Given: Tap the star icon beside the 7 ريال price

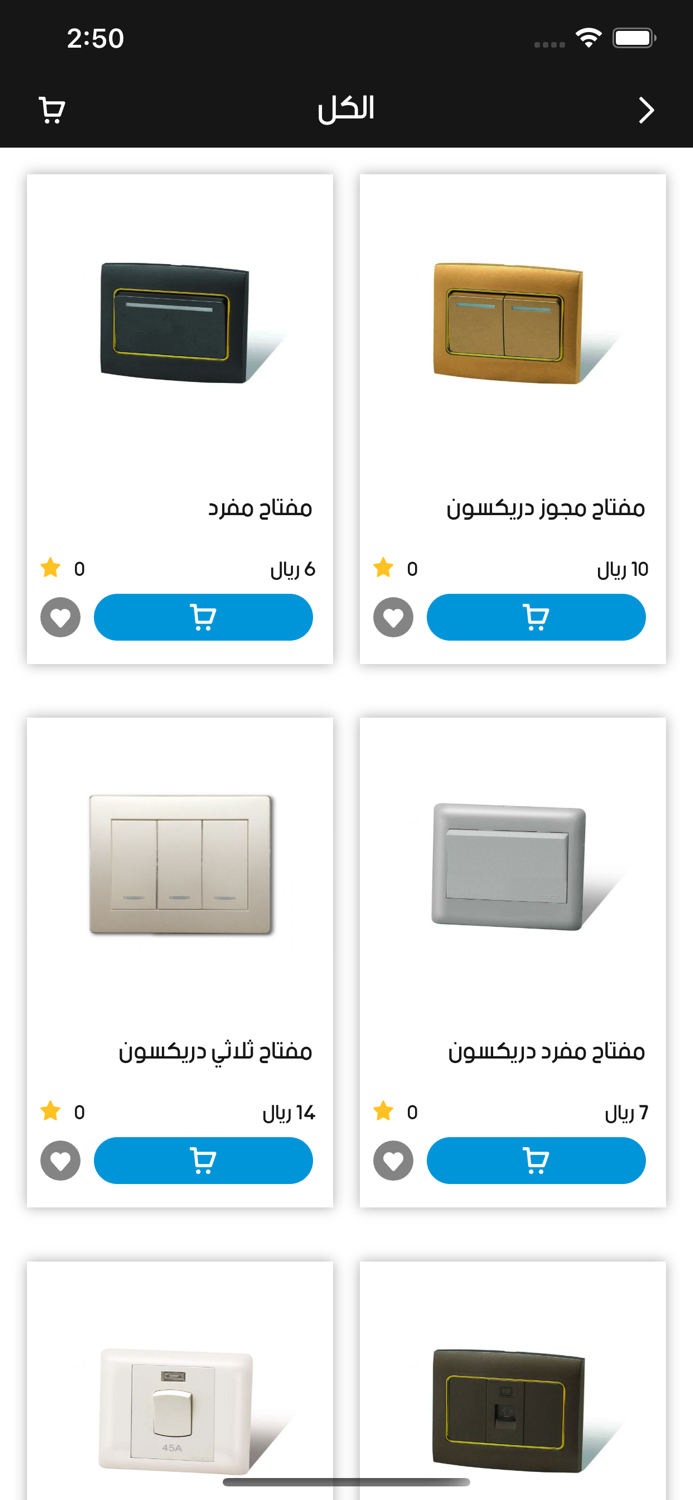Looking at the screenshot, I should click(x=383, y=1111).
